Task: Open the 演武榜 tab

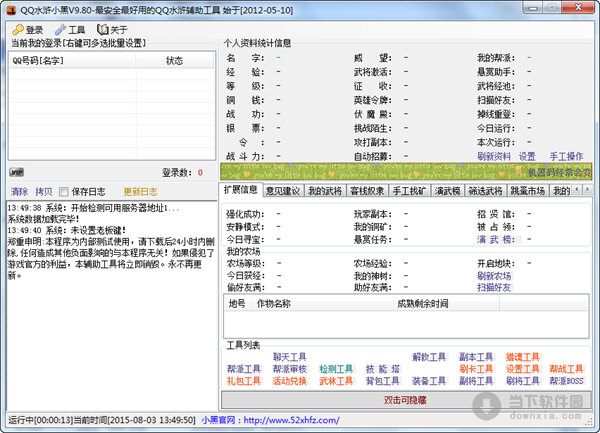Action: [448, 190]
